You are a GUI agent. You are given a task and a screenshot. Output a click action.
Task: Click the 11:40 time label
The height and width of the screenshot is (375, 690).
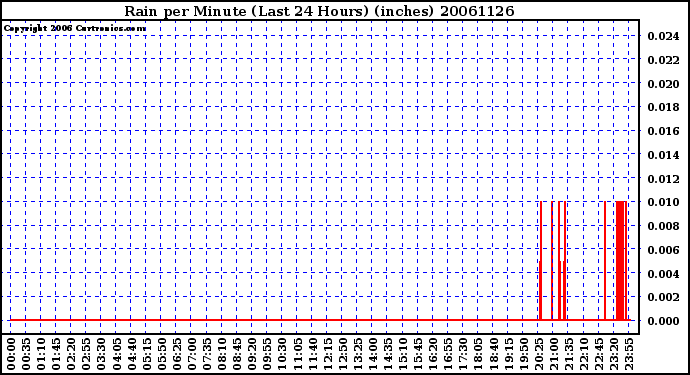pos(312,354)
